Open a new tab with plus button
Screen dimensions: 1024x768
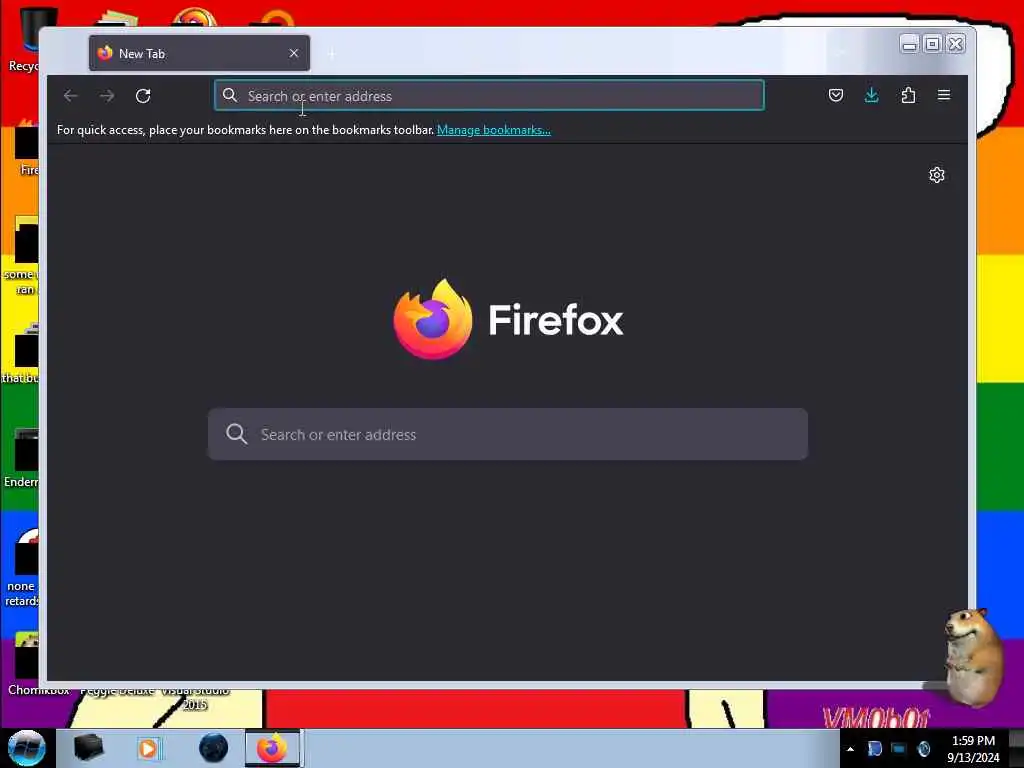(332, 54)
